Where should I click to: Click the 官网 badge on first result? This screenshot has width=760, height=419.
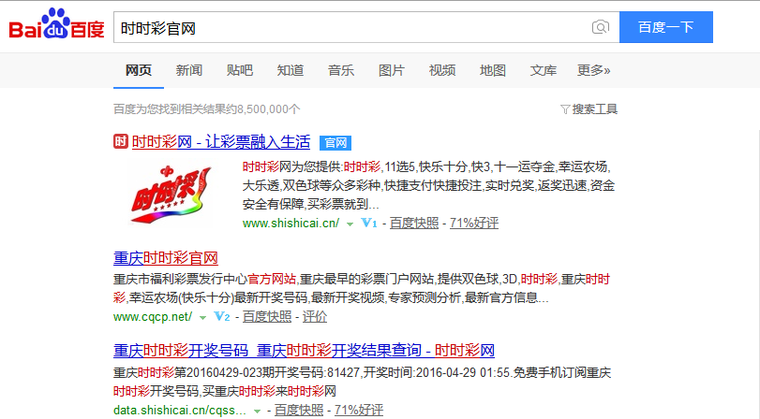pyautogui.click(x=335, y=143)
